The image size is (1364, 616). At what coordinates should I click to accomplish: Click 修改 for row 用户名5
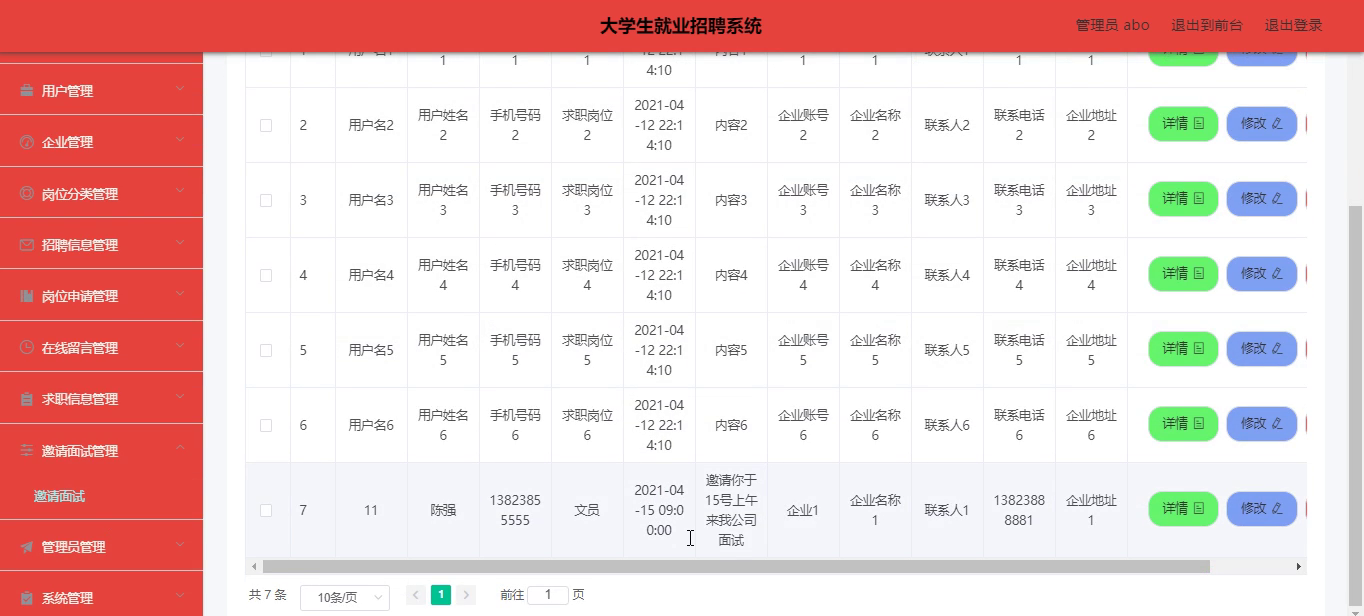[1261, 349]
